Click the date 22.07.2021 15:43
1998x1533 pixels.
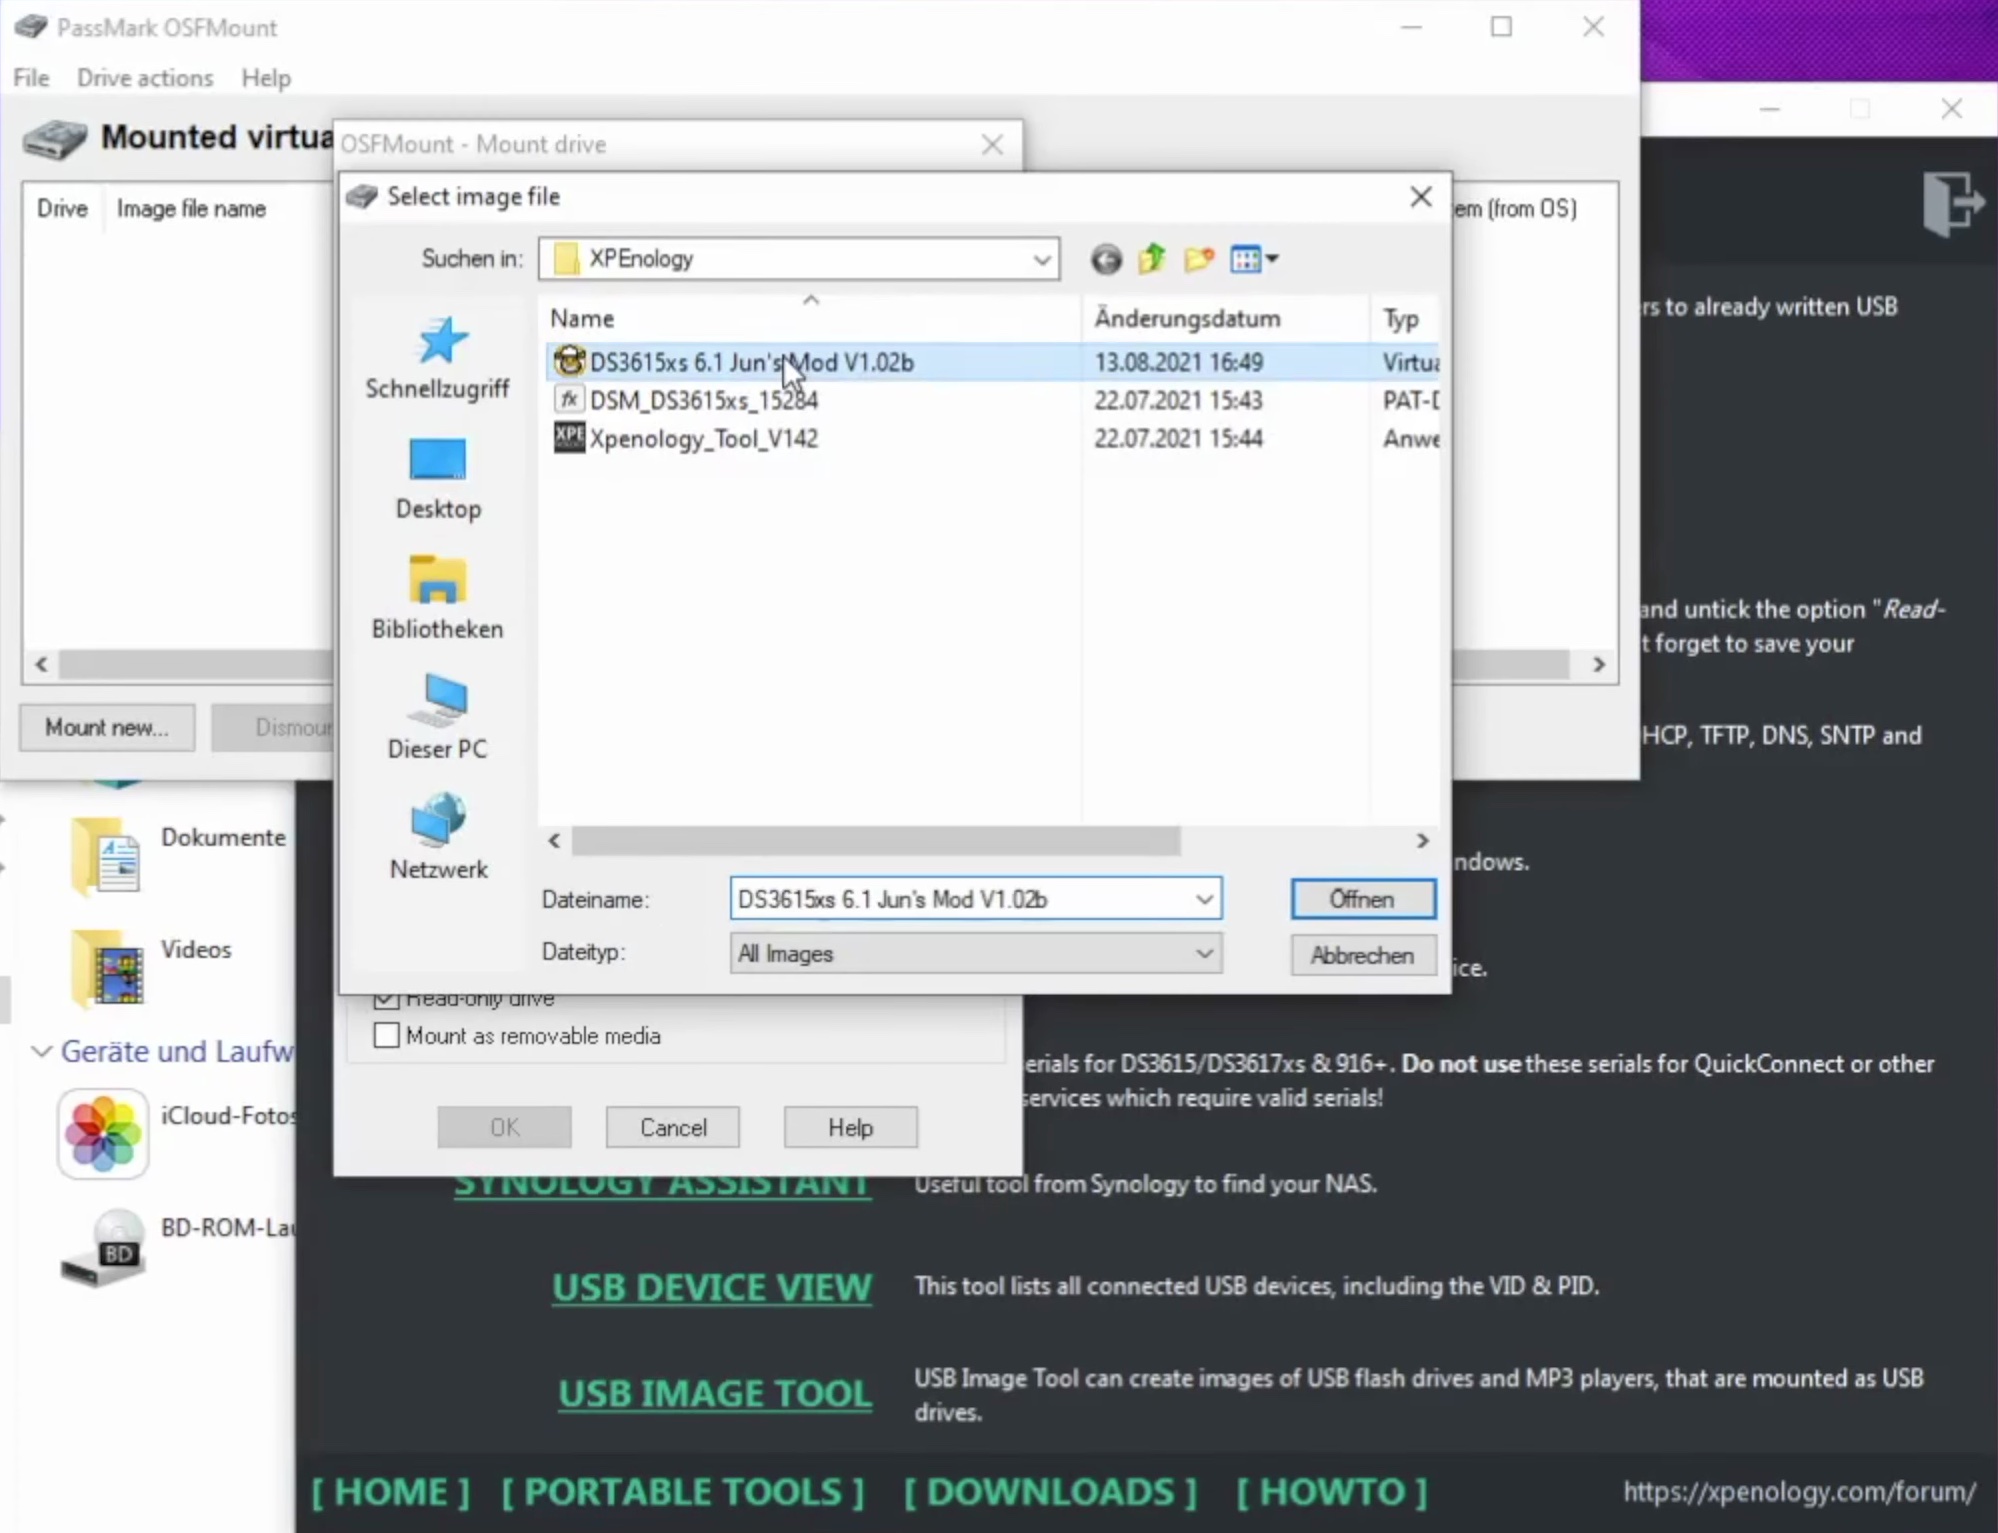pos(1178,401)
